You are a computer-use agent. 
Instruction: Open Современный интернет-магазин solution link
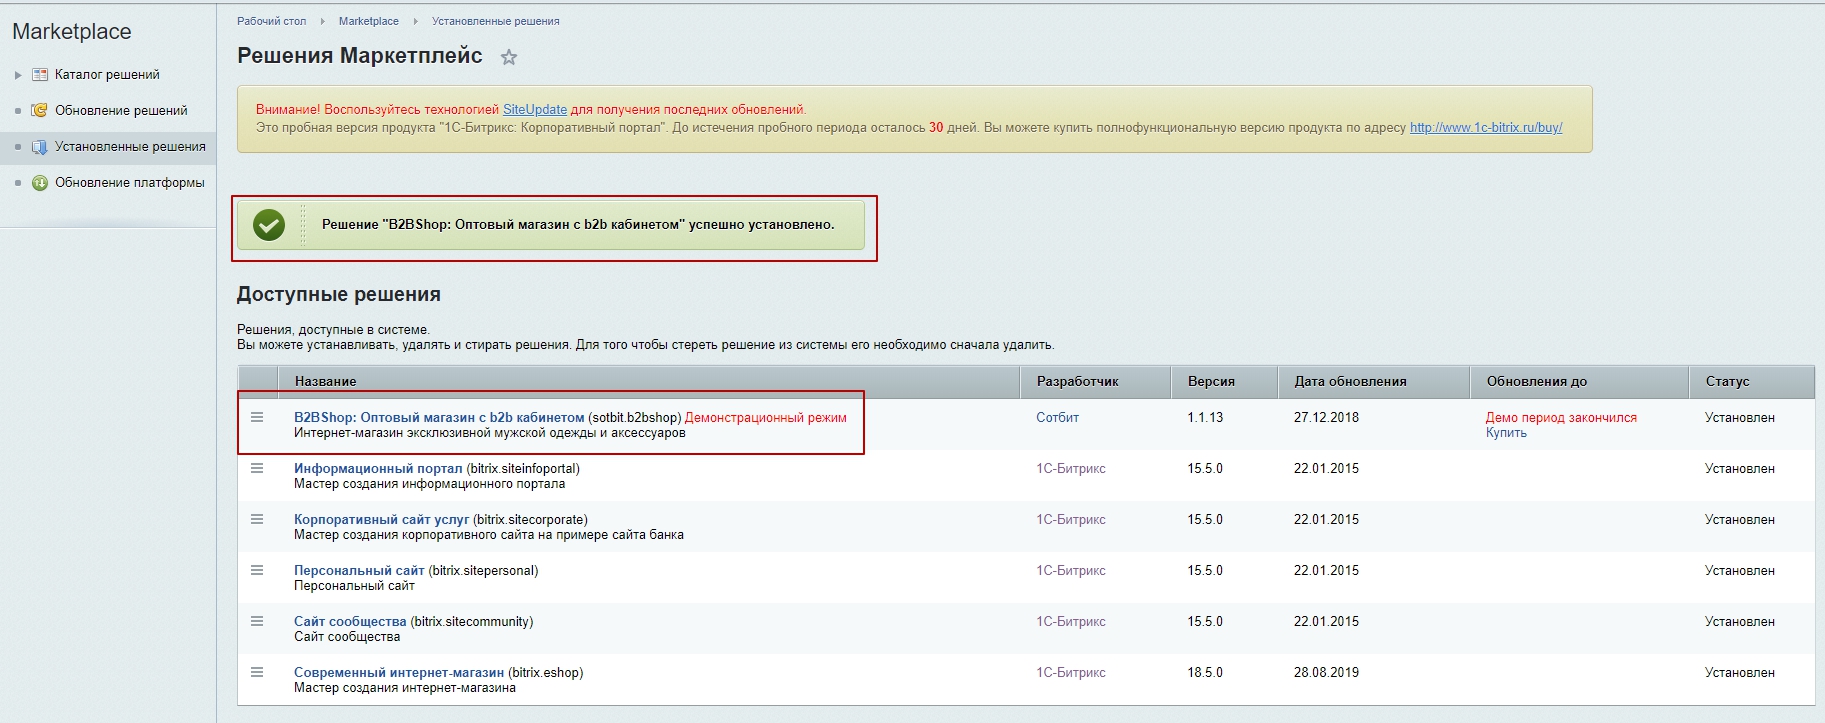coord(399,673)
